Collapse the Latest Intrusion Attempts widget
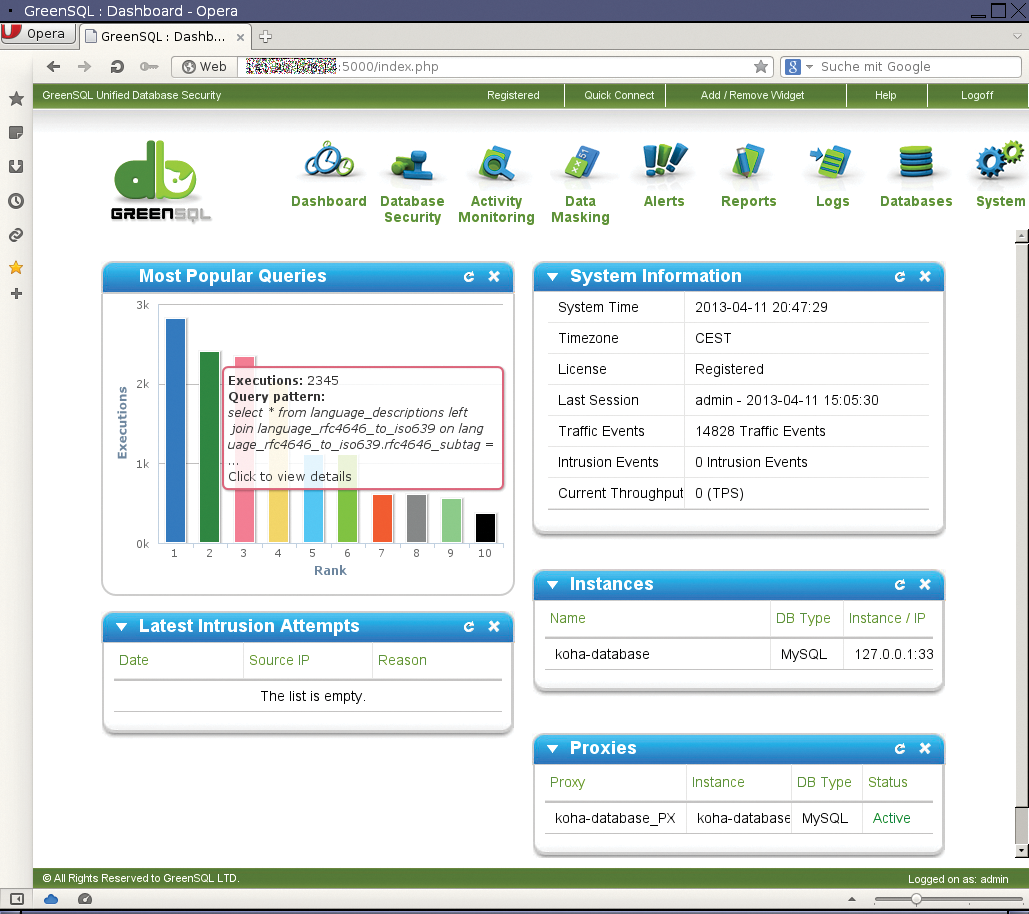Viewport: 1029px width, 914px height. point(121,627)
